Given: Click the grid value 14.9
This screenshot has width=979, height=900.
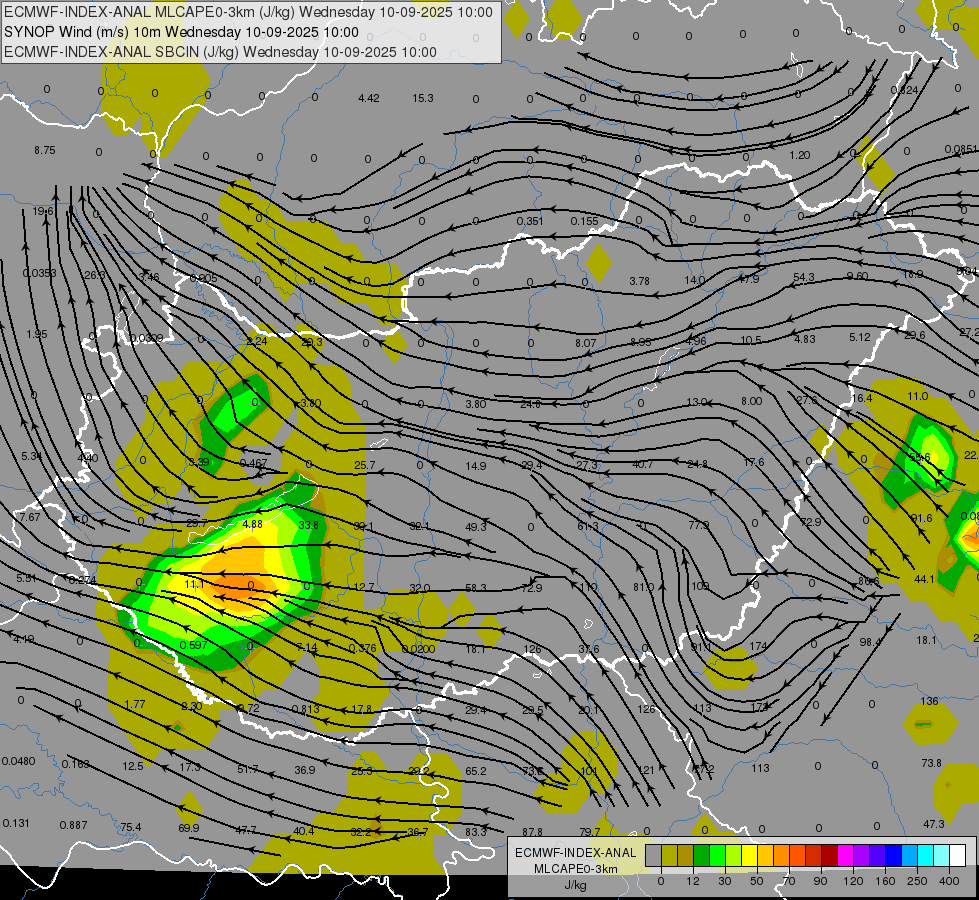Looking at the screenshot, I should pyautogui.click(x=476, y=466).
